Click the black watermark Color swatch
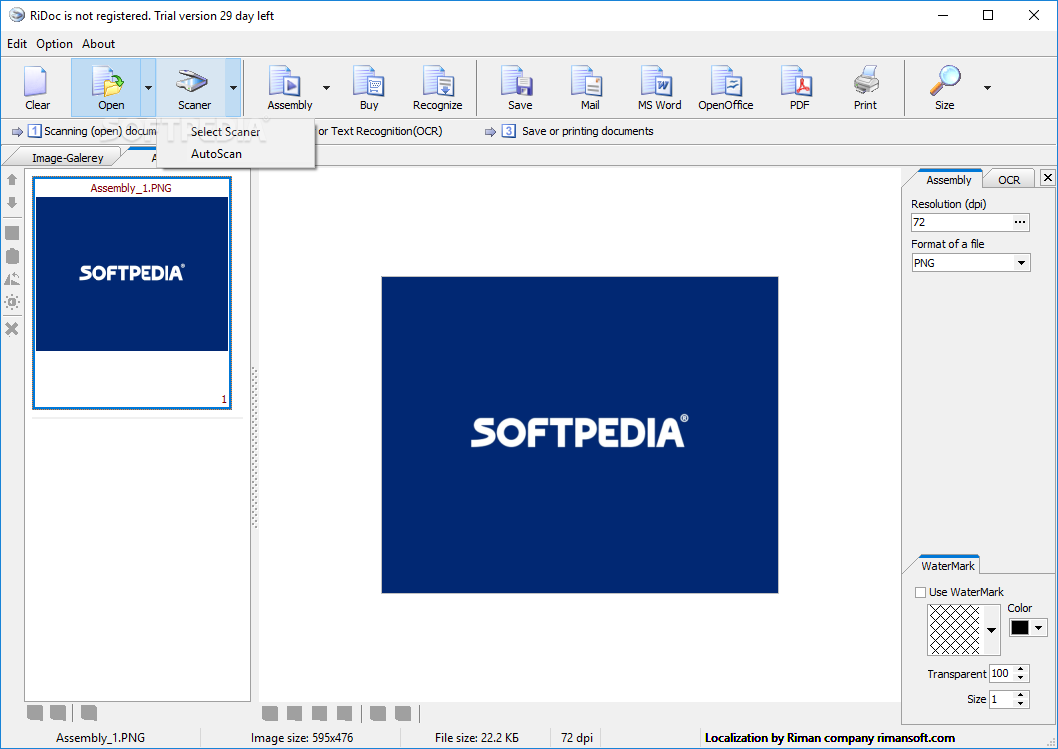Image resolution: width=1058 pixels, height=749 pixels. (x=1020, y=628)
